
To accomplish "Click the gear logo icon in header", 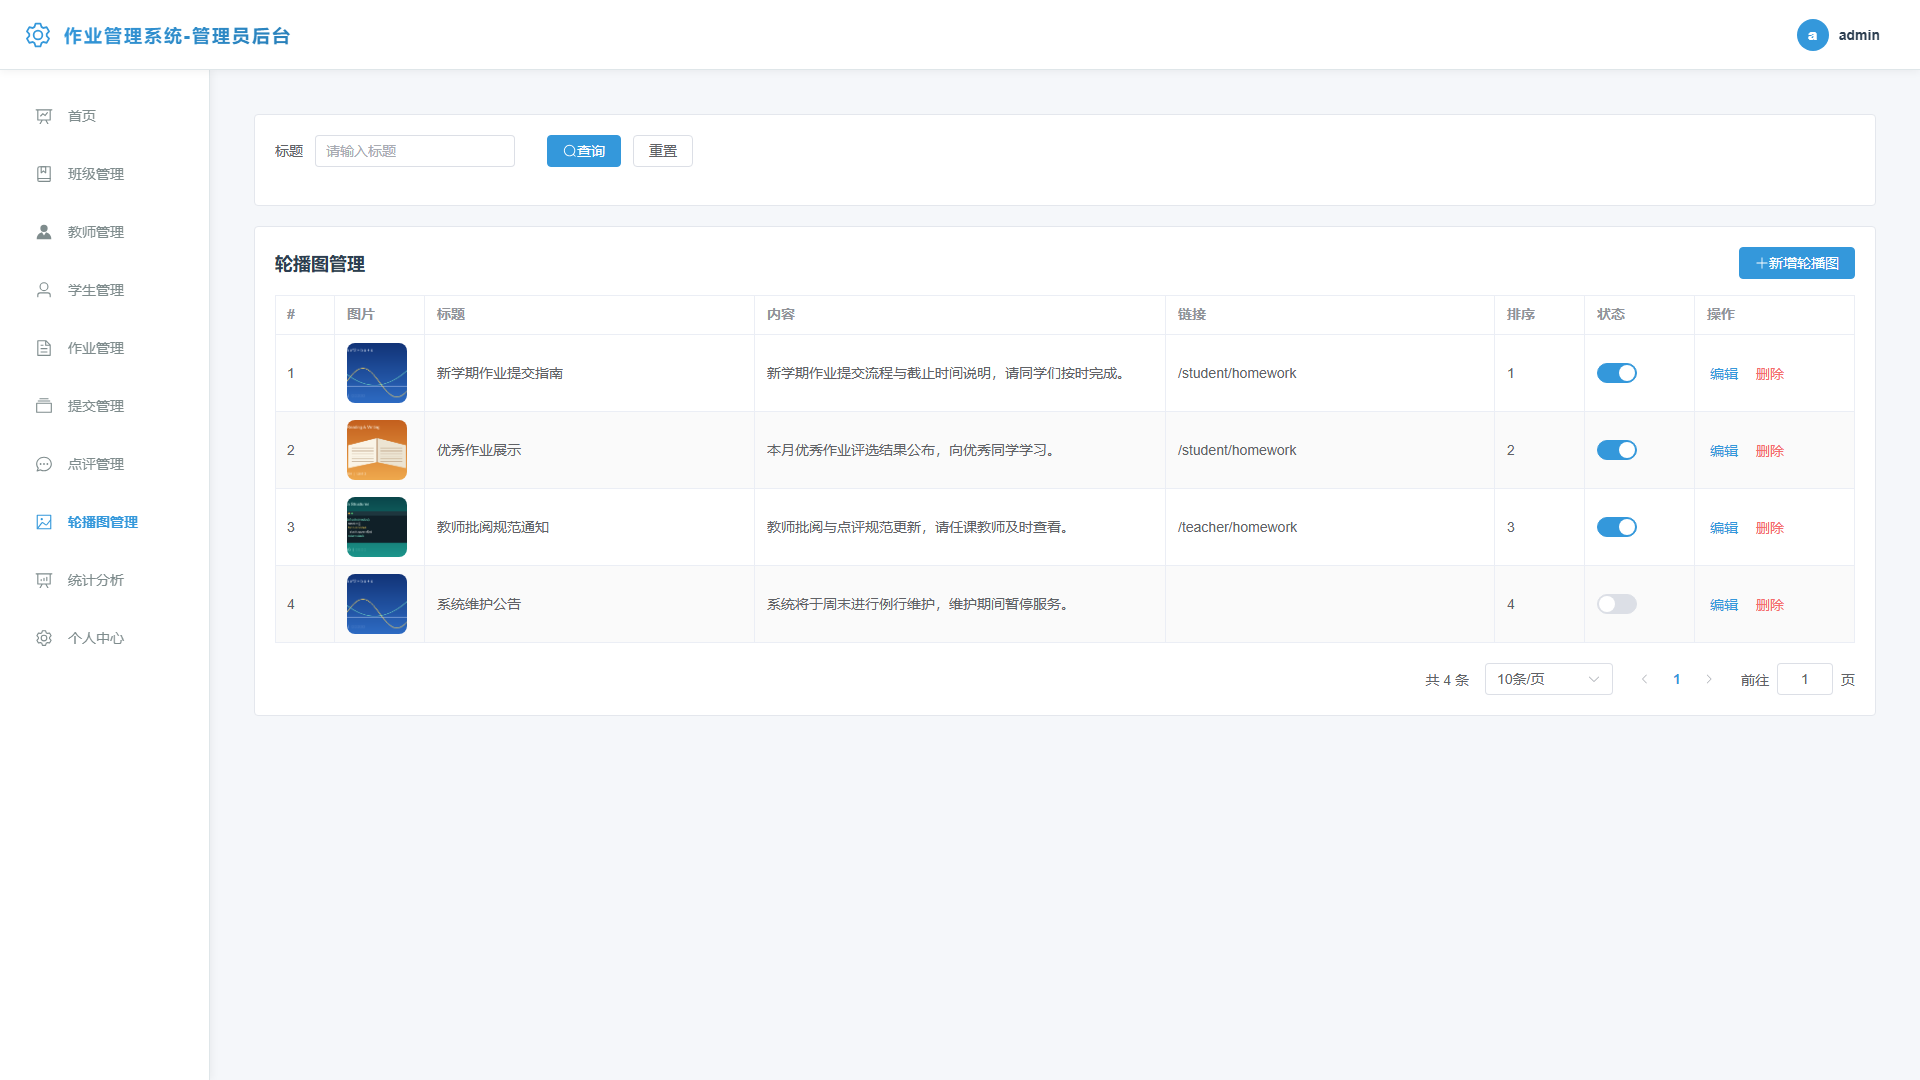I will [x=38, y=35].
